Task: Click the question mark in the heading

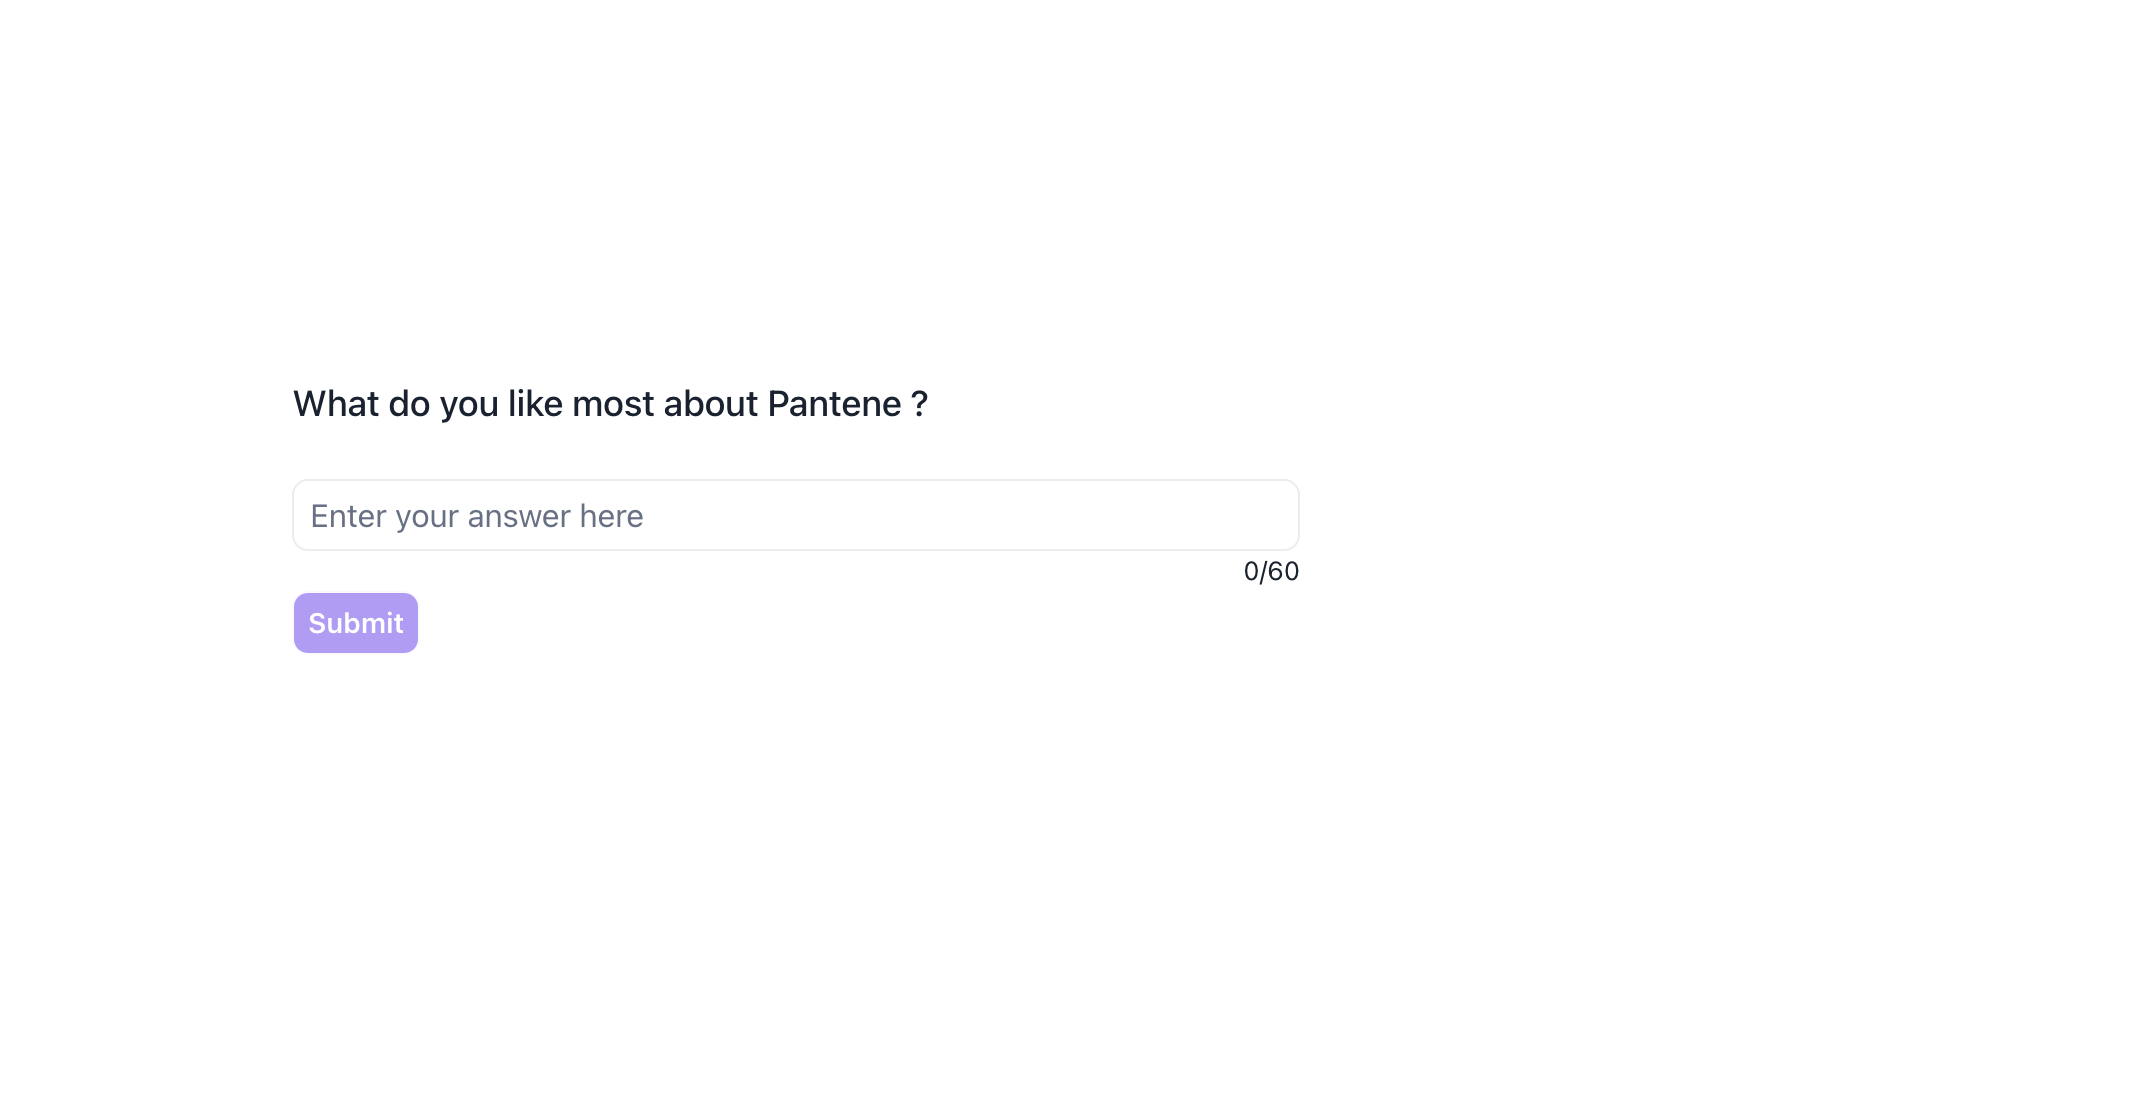Action: pyautogui.click(x=919, y=404)
